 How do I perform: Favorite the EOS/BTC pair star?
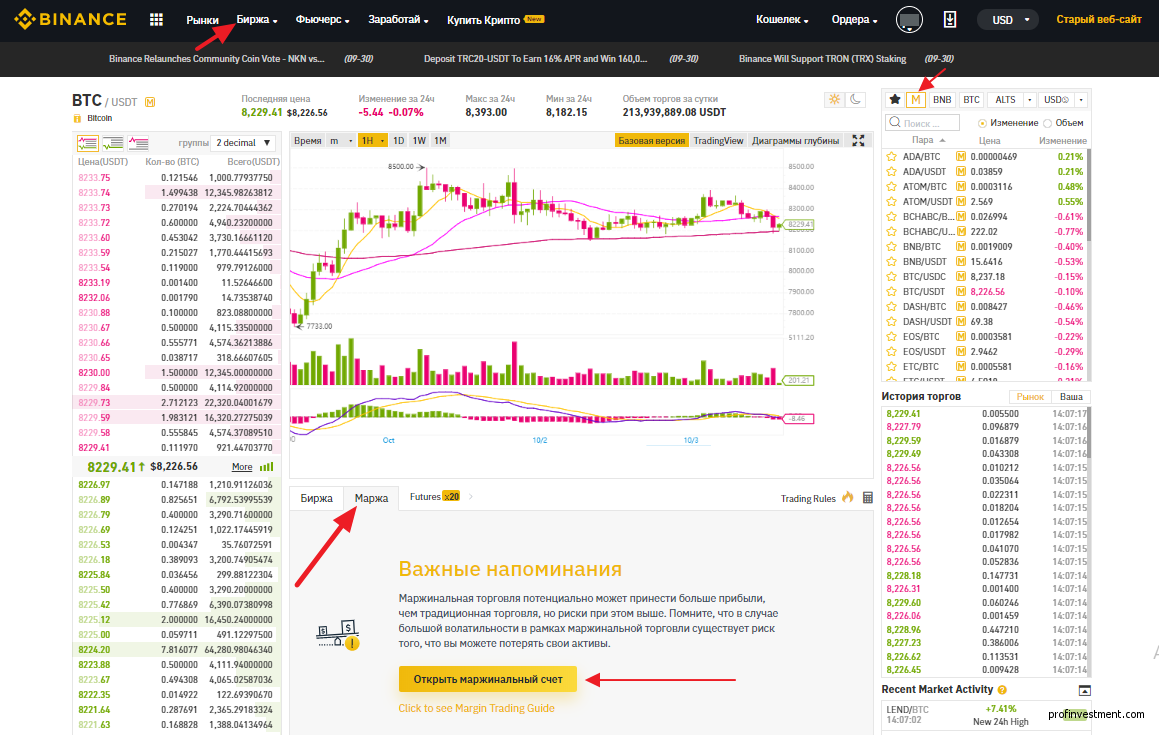coord(891,336)
